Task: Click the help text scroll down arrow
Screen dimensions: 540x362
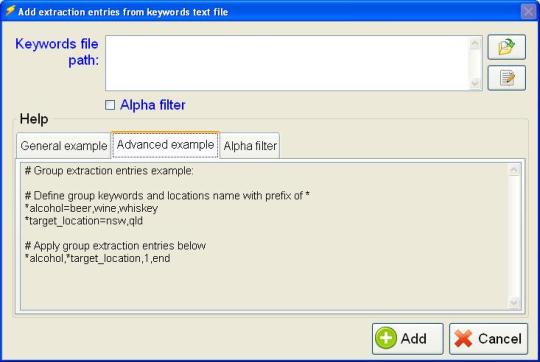Action: (x=515, y=303)
